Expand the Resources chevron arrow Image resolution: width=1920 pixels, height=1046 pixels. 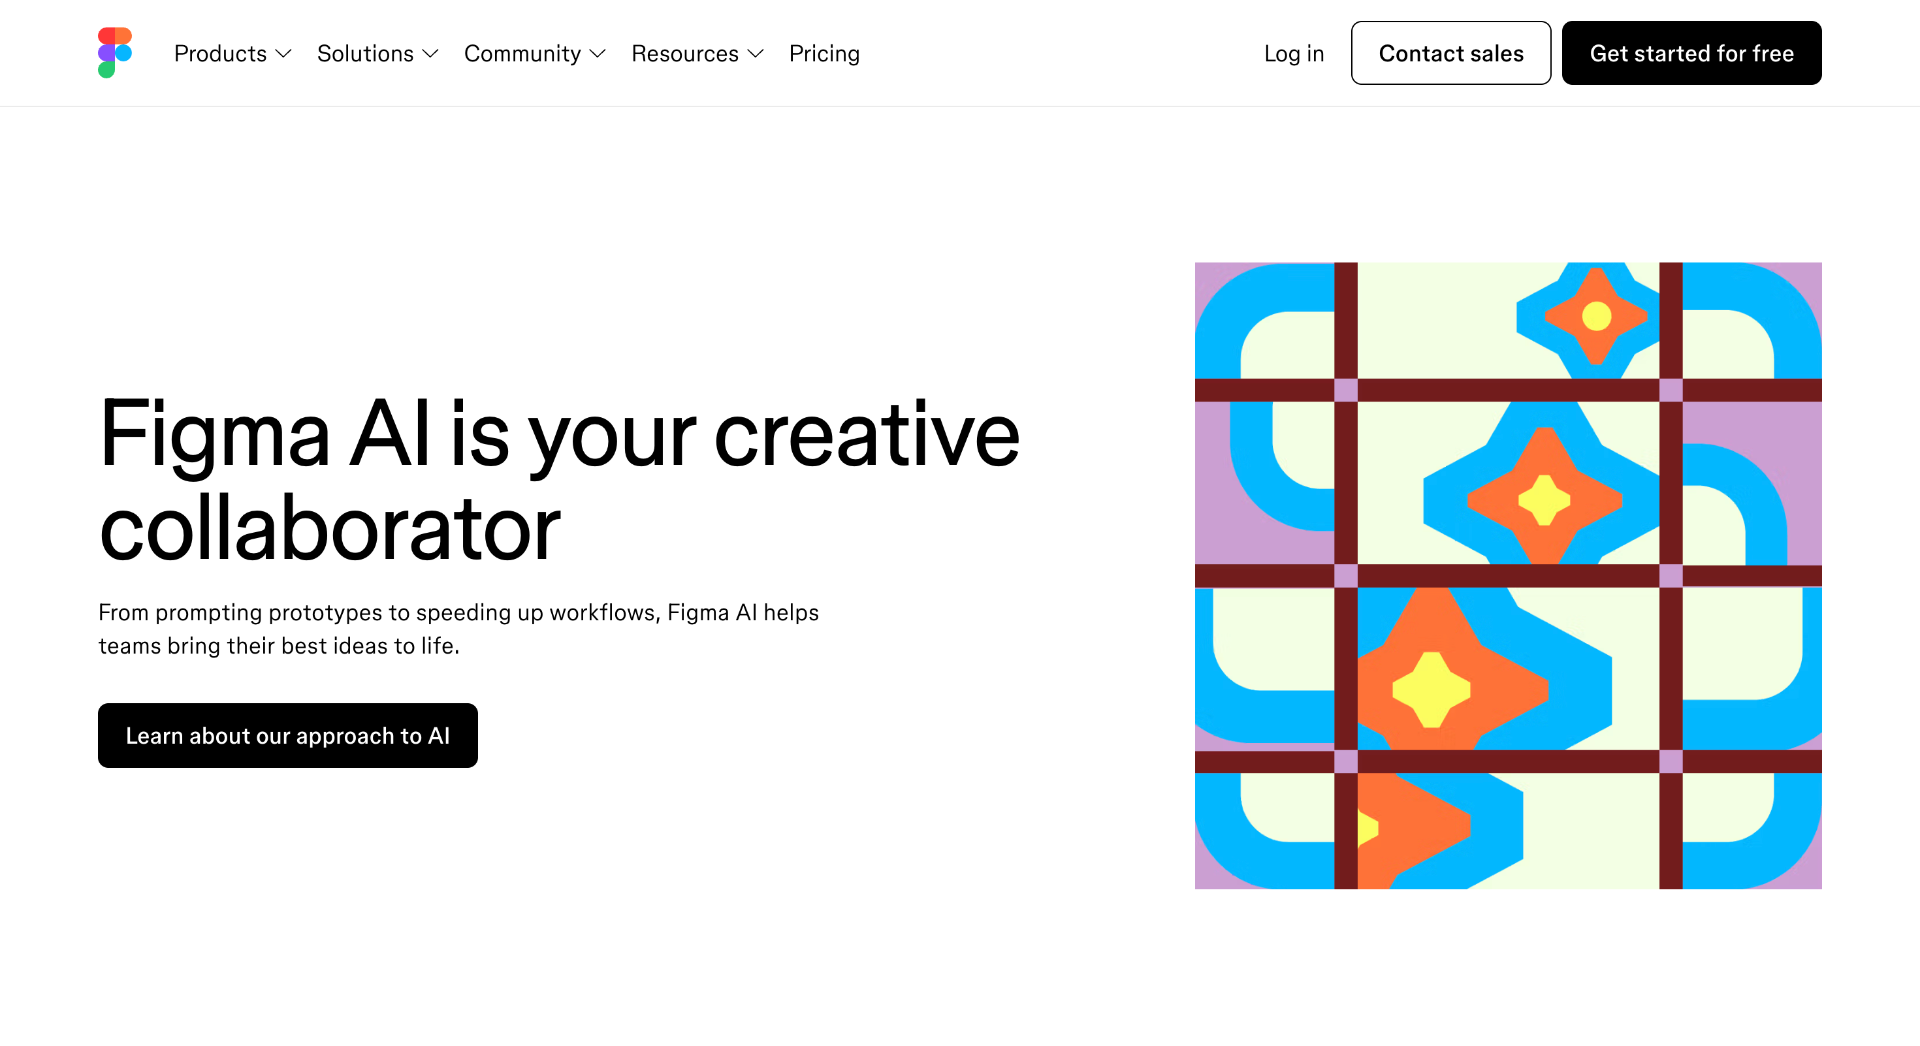(756, 54)
